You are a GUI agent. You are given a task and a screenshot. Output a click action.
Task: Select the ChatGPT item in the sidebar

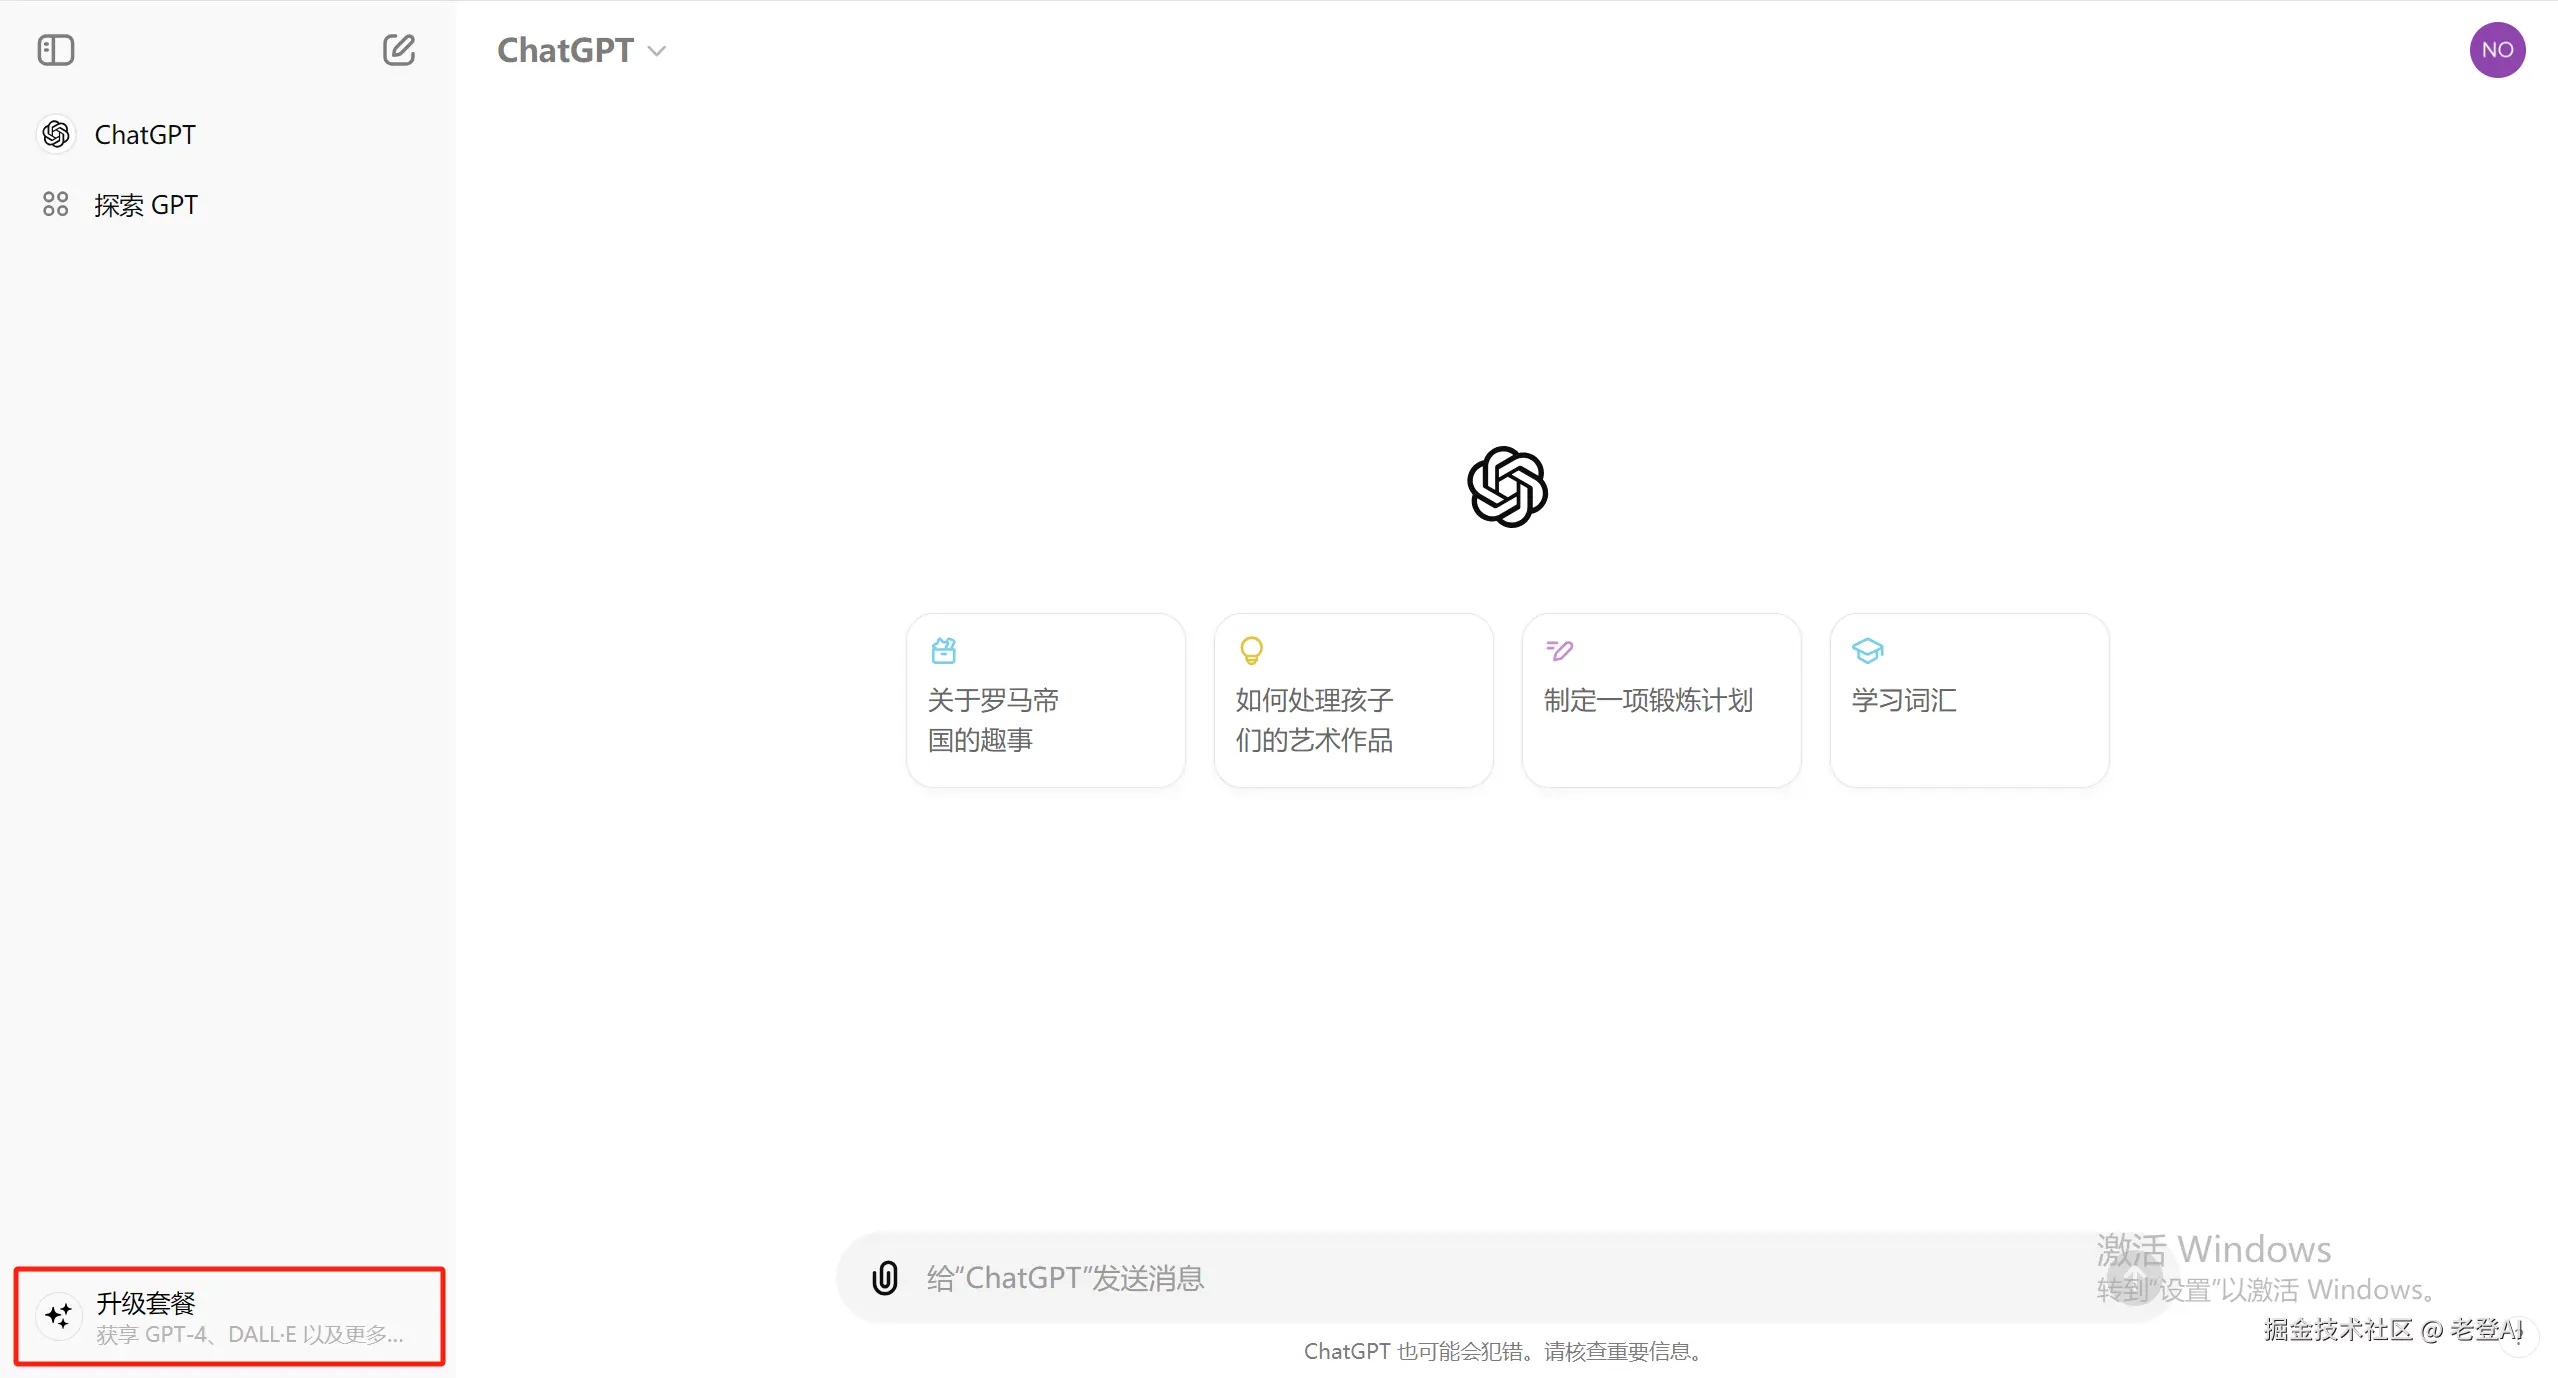tap(145, 134)
